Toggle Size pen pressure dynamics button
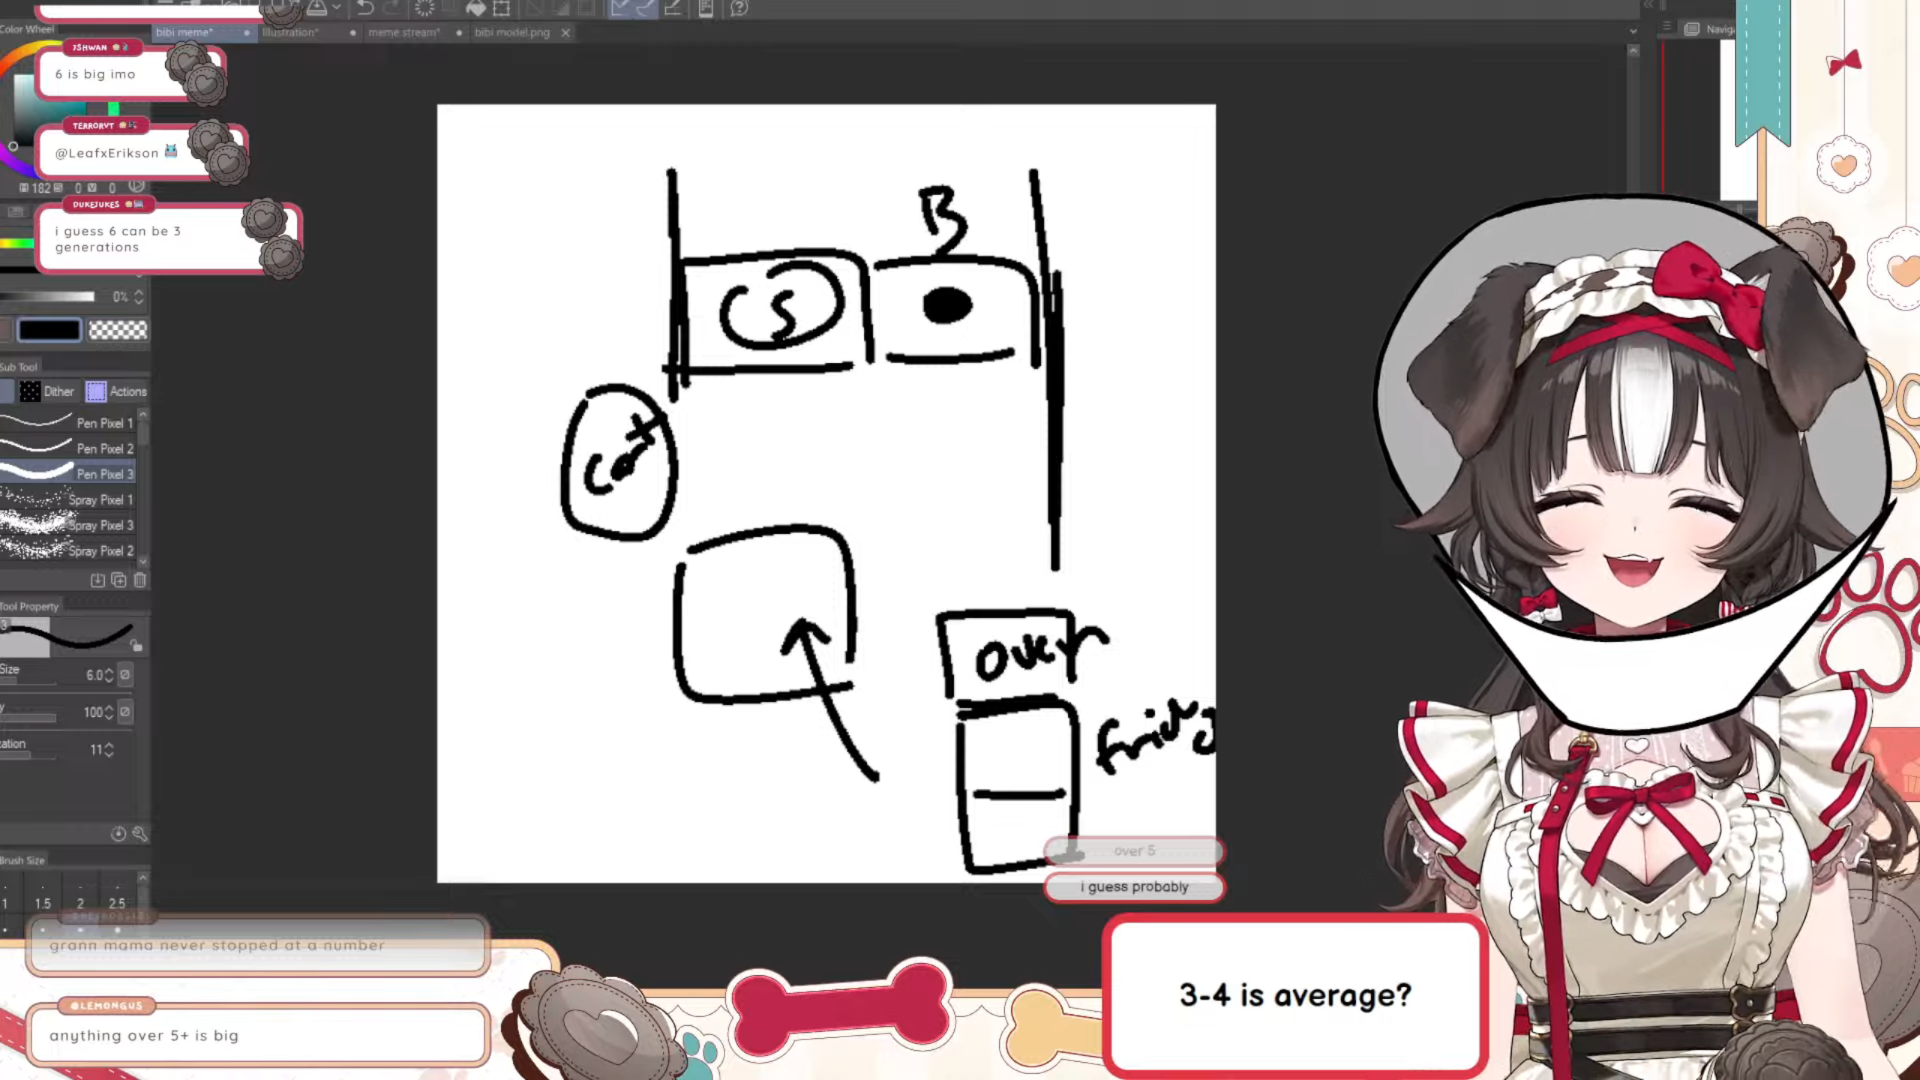The width and height of the screenshot is (1920, 1080). (x=125, y=675)
